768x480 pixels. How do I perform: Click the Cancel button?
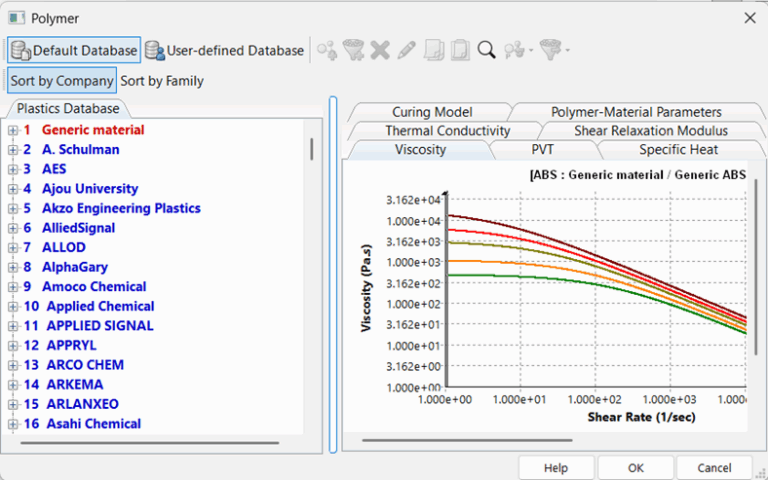coord(714,468)
